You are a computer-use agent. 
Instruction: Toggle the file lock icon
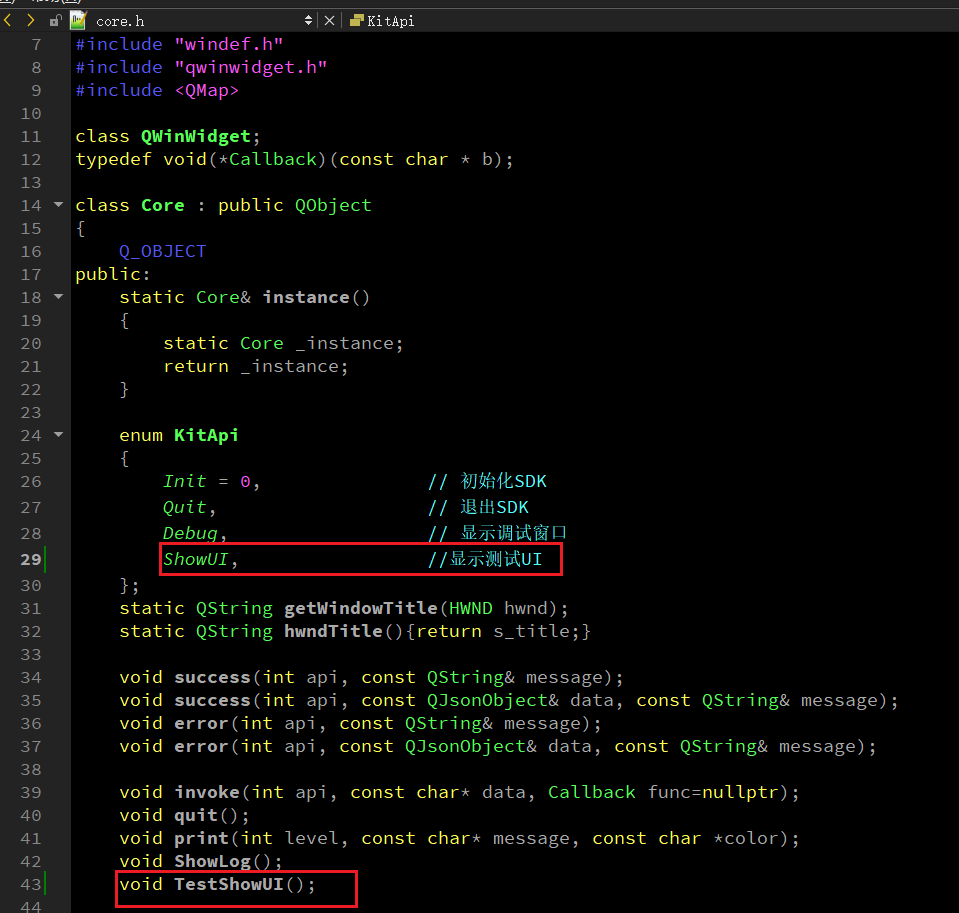55,21
